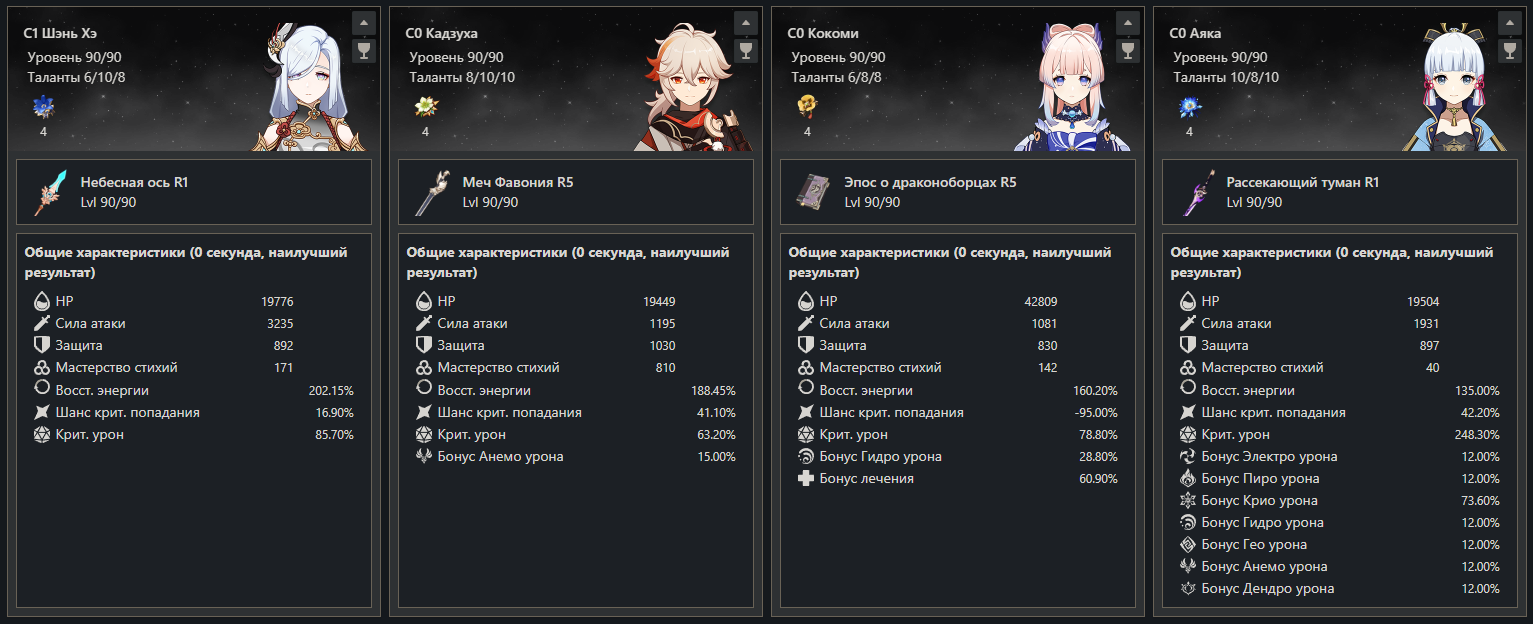The height and width of the screenshot is (624, 1533).
Task: Click the trophy icon on the Аяка card
Action: [1510, 50]
